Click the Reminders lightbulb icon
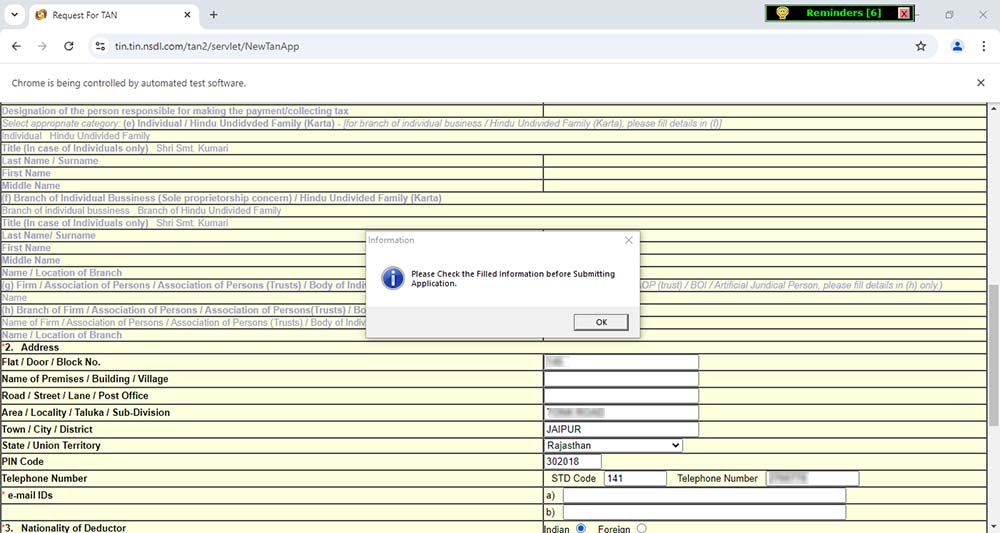 [x=783, y=13]
